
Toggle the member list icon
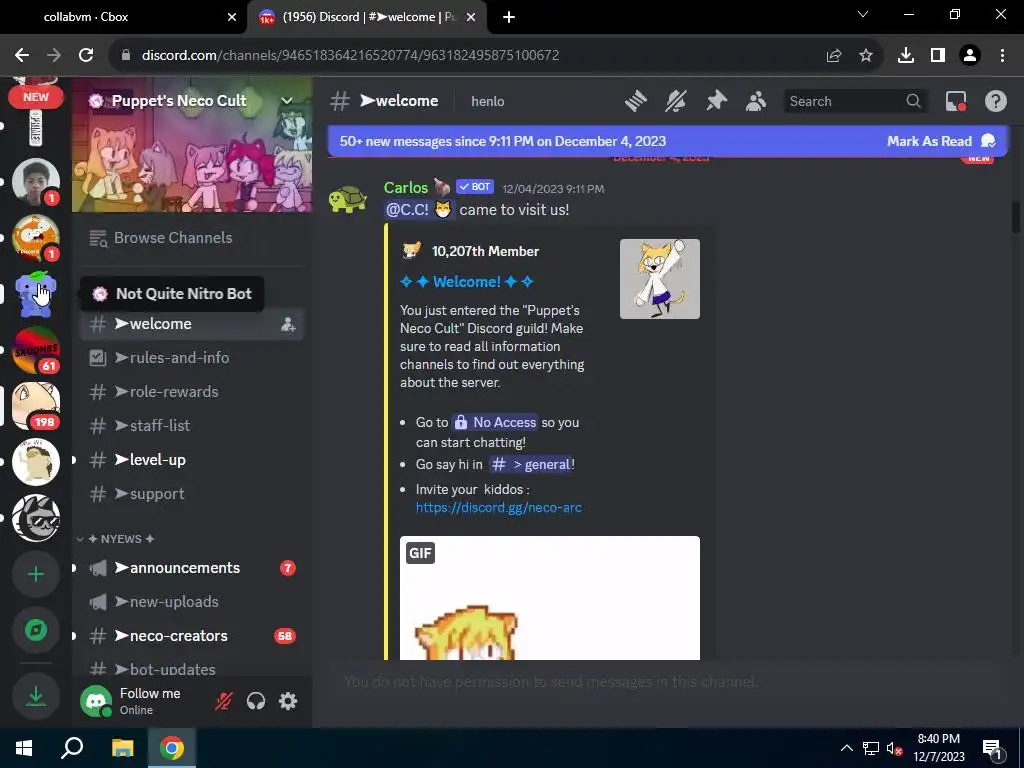click(756, 101)
